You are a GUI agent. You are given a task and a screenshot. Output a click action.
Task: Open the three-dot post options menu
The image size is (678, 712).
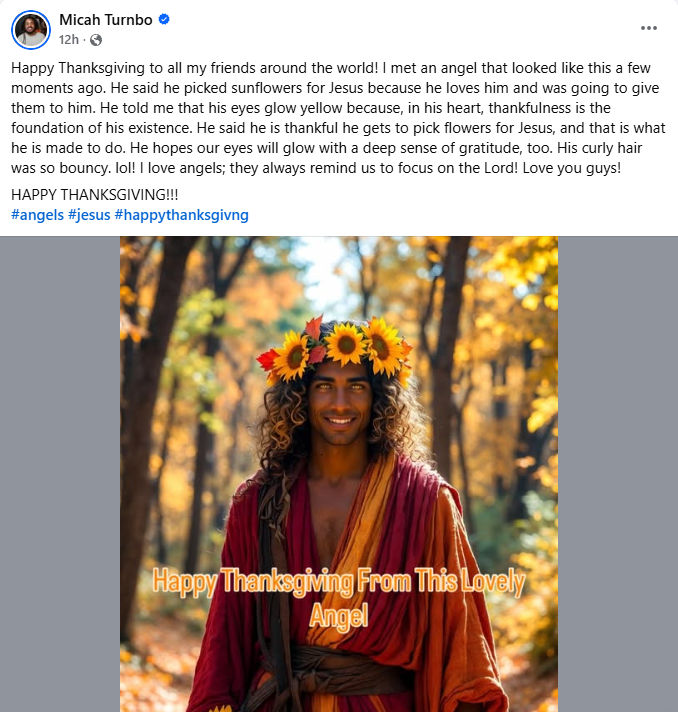(x=648, y=28)
